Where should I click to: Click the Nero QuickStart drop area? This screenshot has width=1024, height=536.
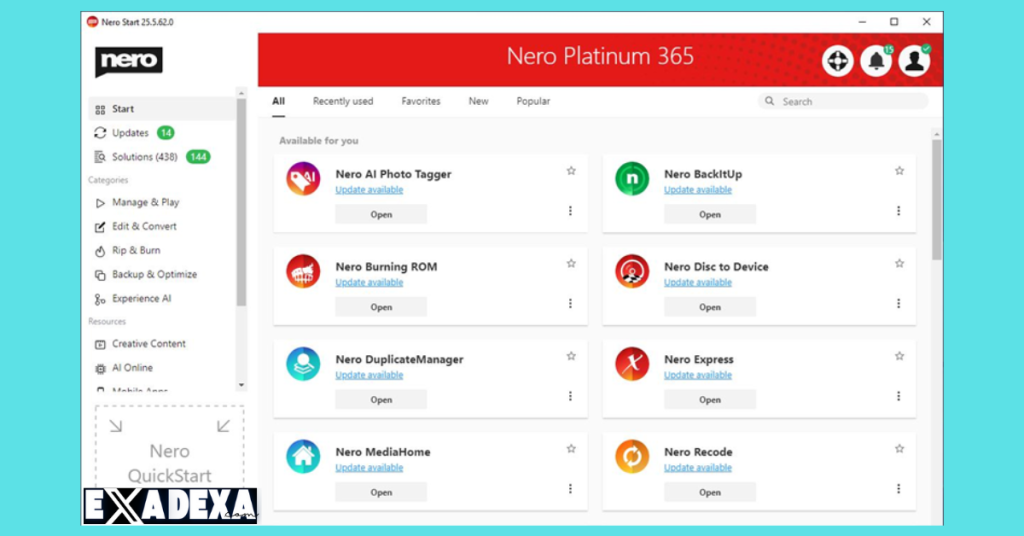click(x=169, y=447)
